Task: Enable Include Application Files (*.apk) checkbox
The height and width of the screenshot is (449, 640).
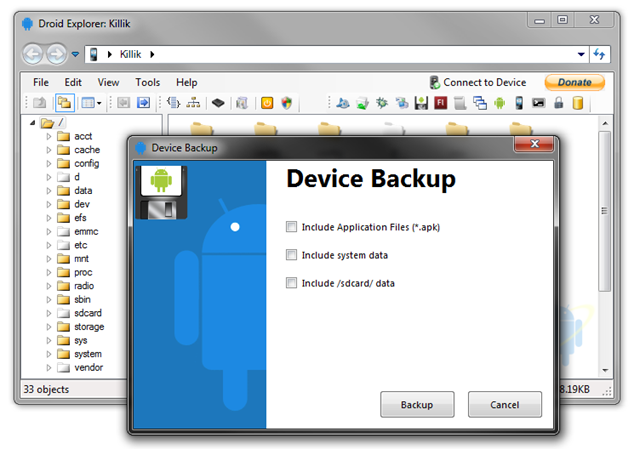Action: (x=291, y=227)
